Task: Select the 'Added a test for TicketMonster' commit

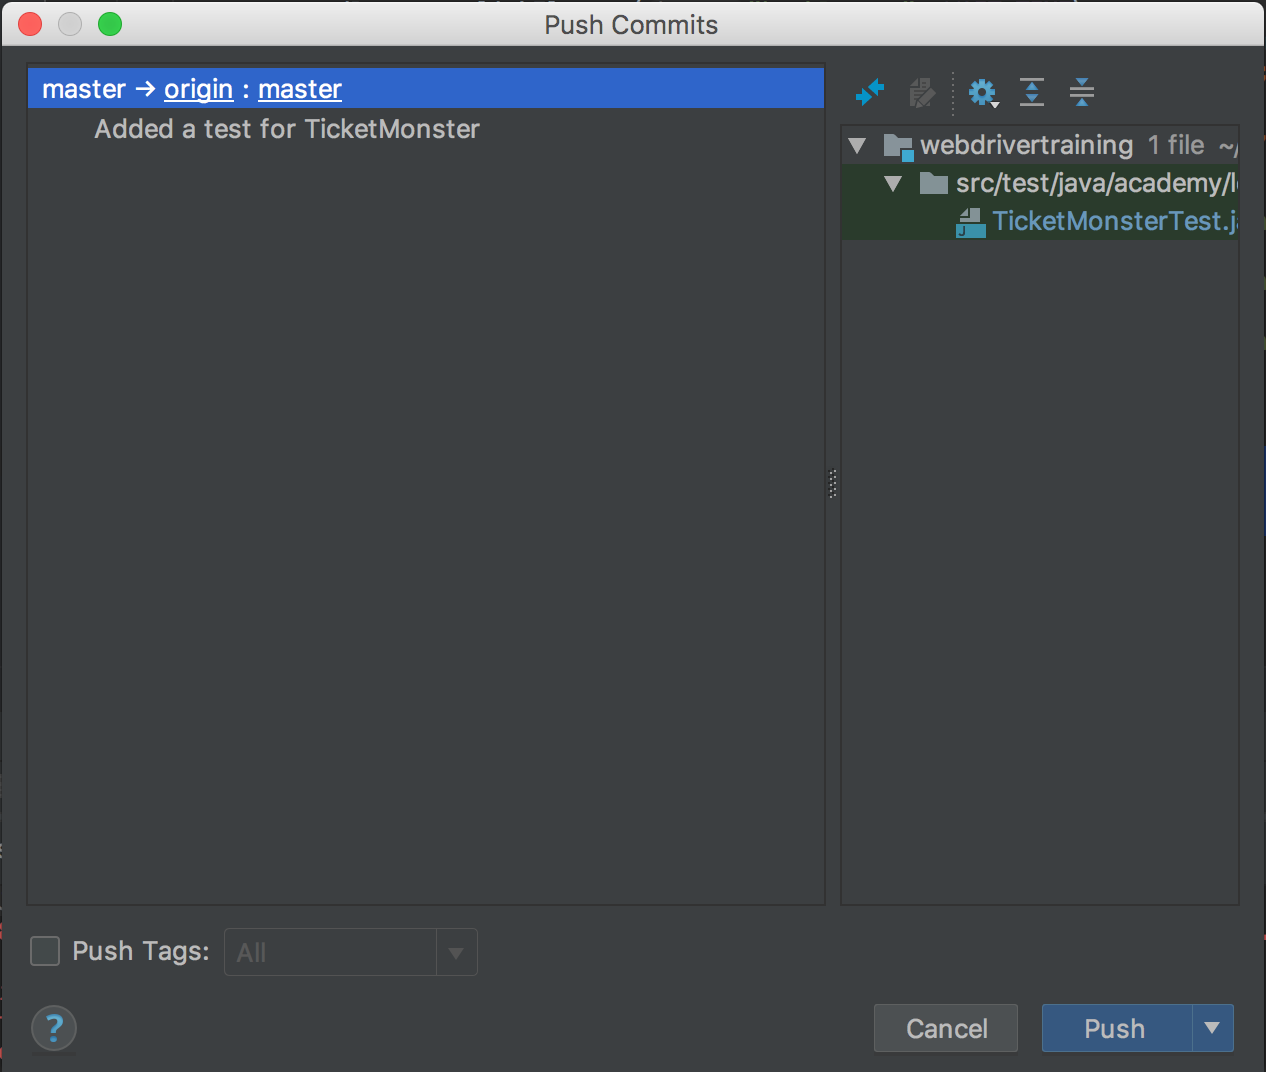Action: pyautogui.click(x=287, y=129)
